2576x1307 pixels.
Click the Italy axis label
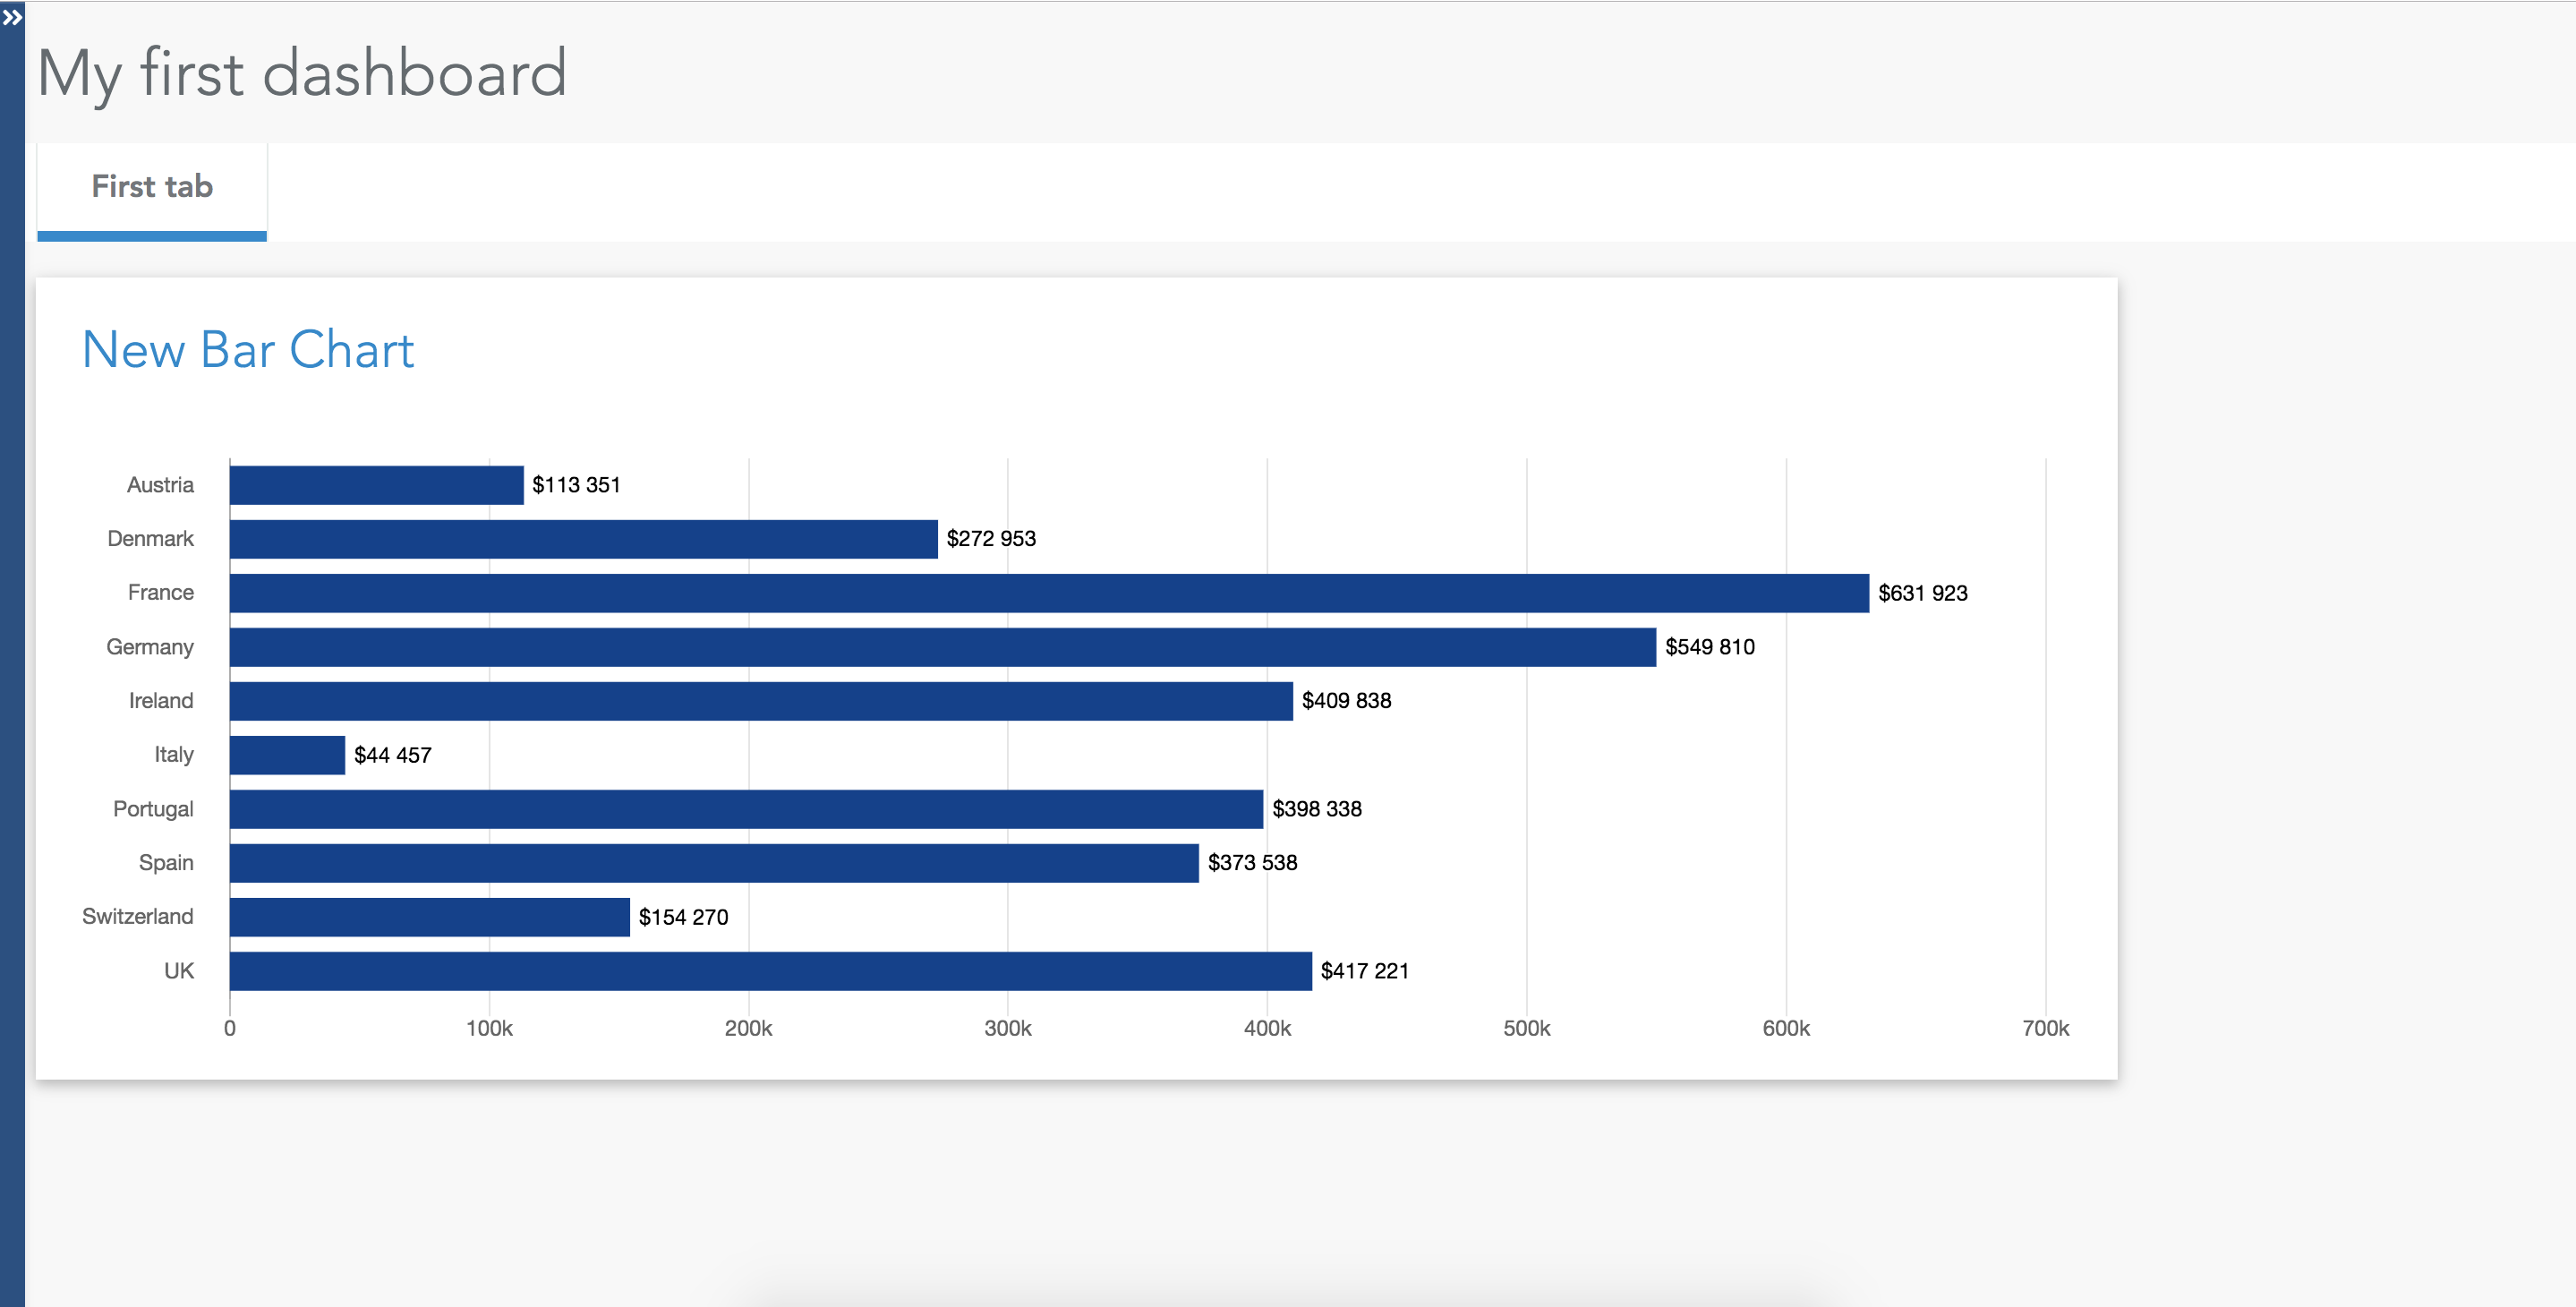[174, 755]
